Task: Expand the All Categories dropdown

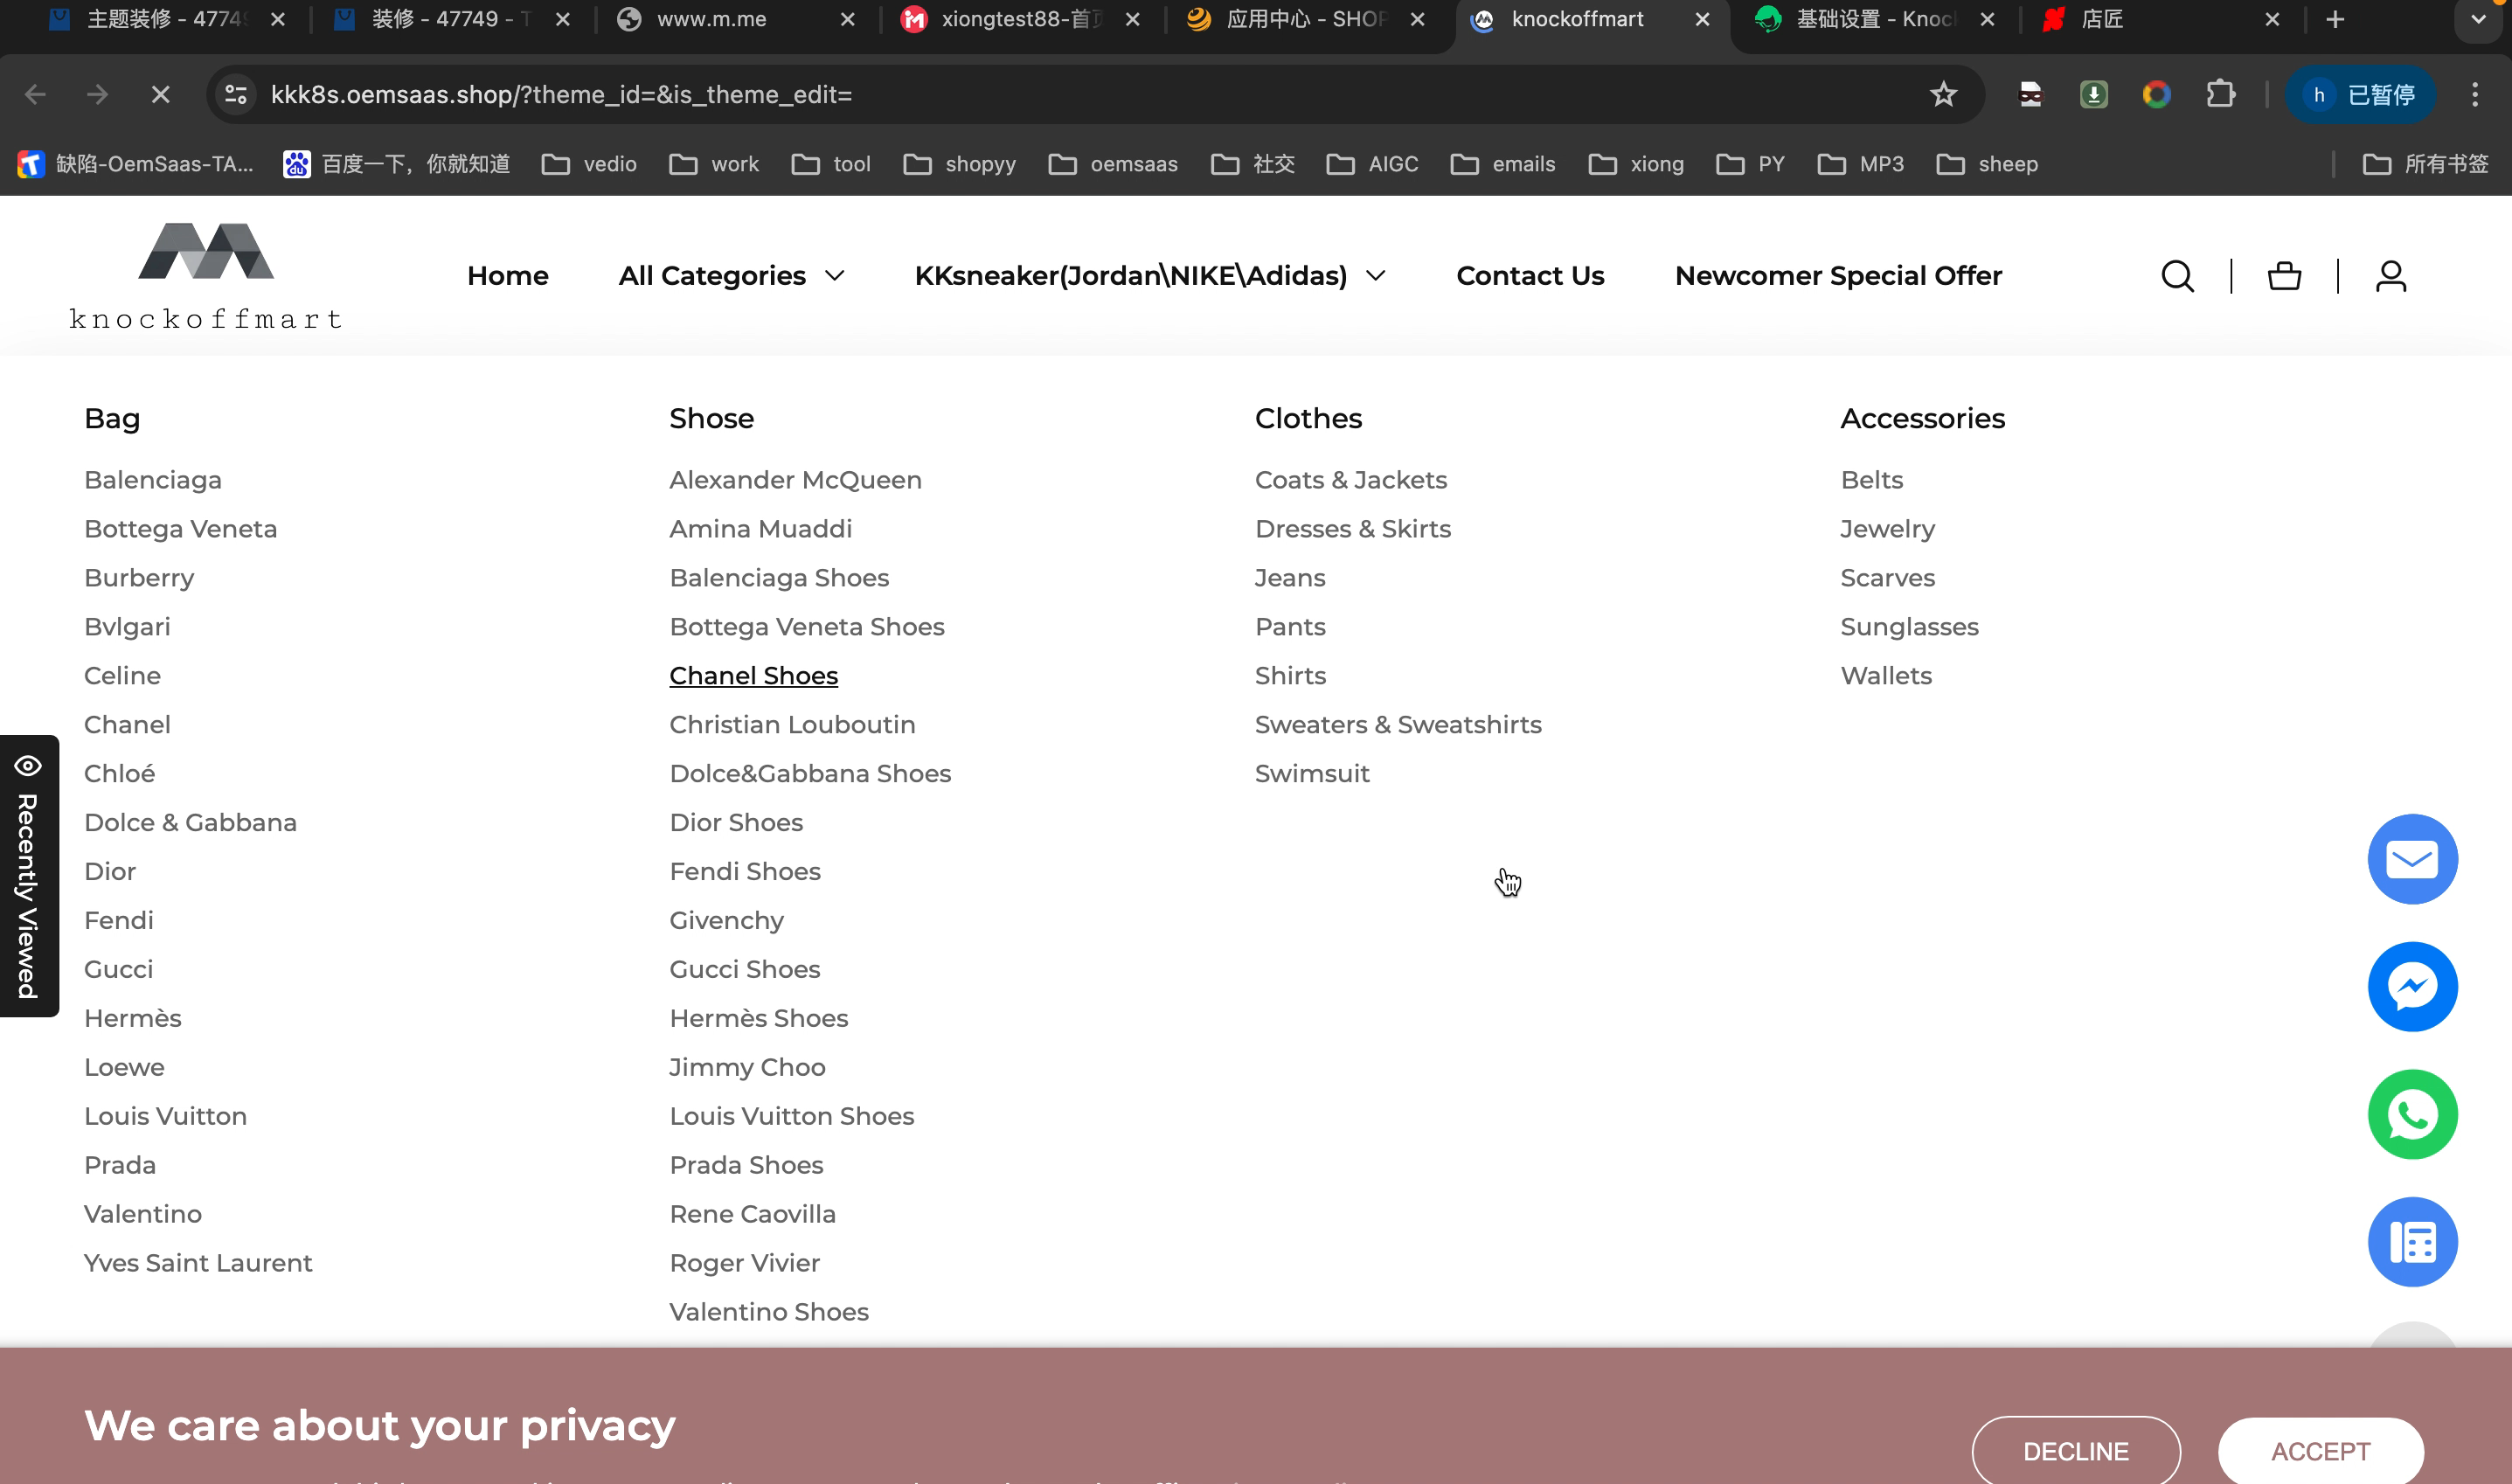Action: click(731, 276)
